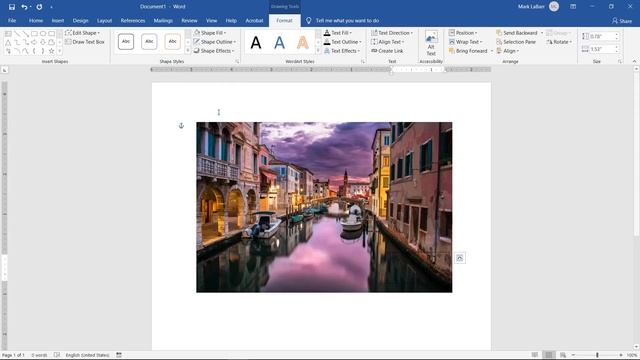The width and height of the screenshot is (640, 360).
Task: Open the Selection Pane
Action: 516,42
